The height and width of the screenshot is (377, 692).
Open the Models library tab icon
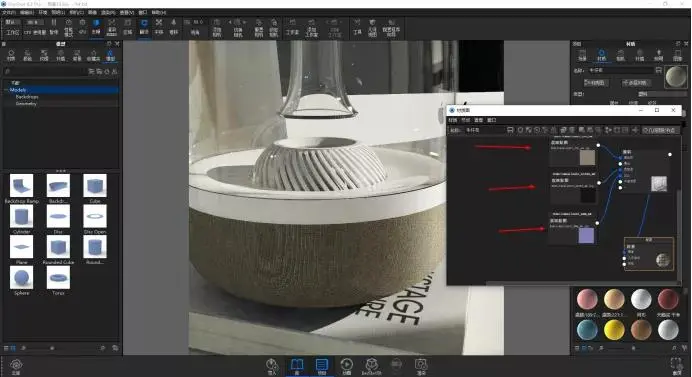pos(110,56)
